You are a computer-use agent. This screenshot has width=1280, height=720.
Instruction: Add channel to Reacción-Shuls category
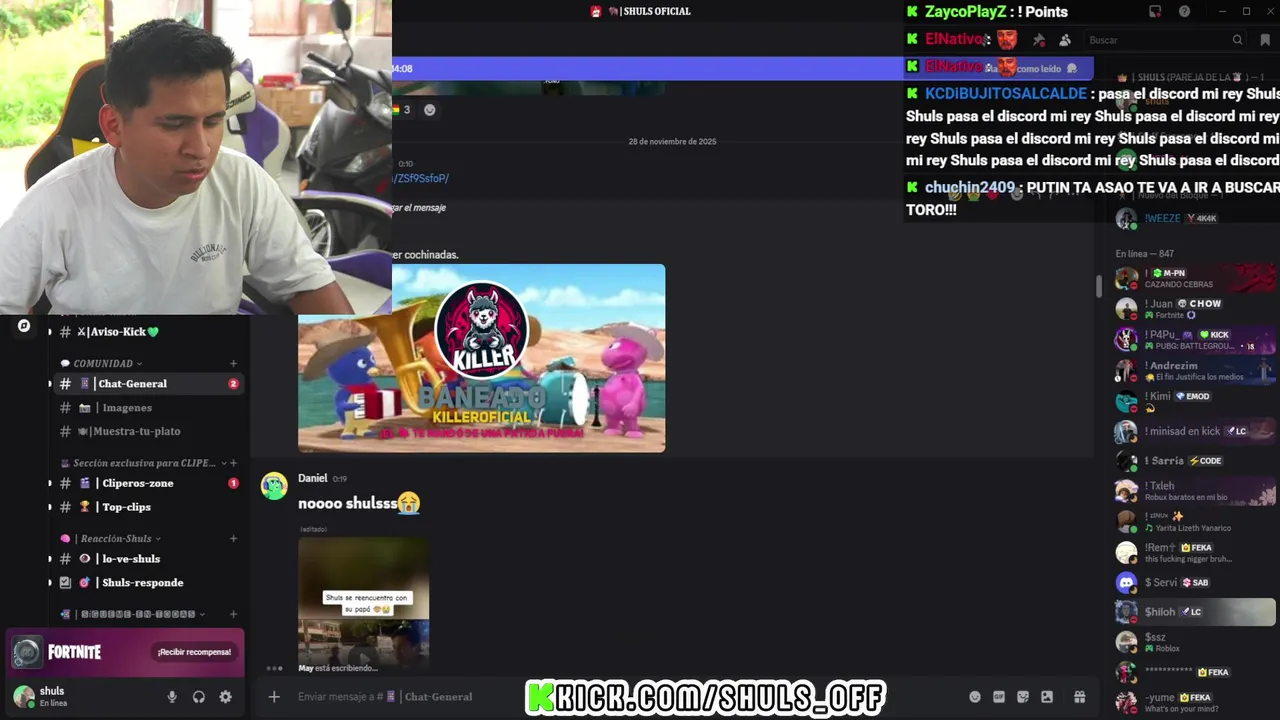[233, 538]
